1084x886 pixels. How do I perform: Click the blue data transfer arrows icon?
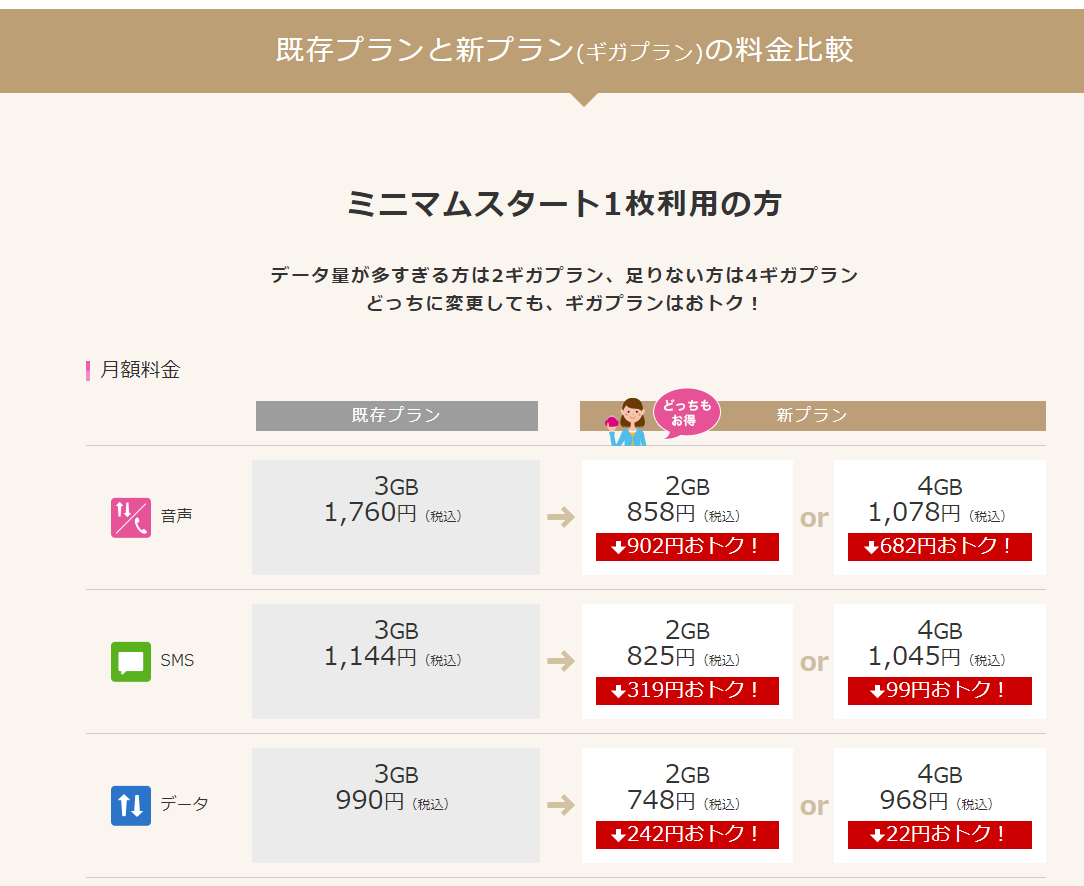click(x=130, y=805)
